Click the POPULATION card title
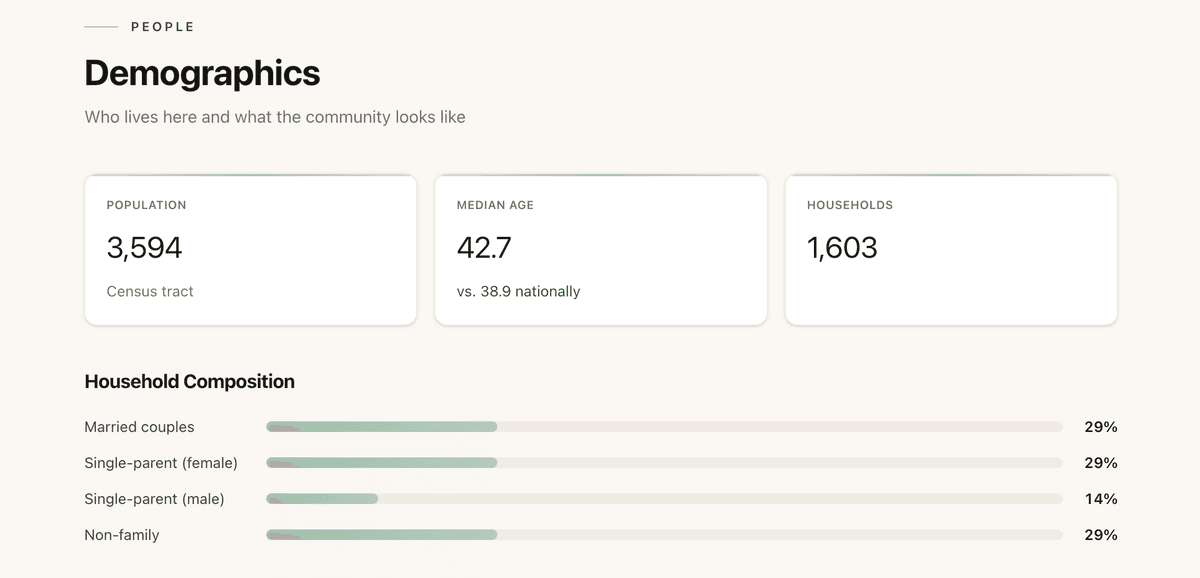1200x578 pixels. 146,205
